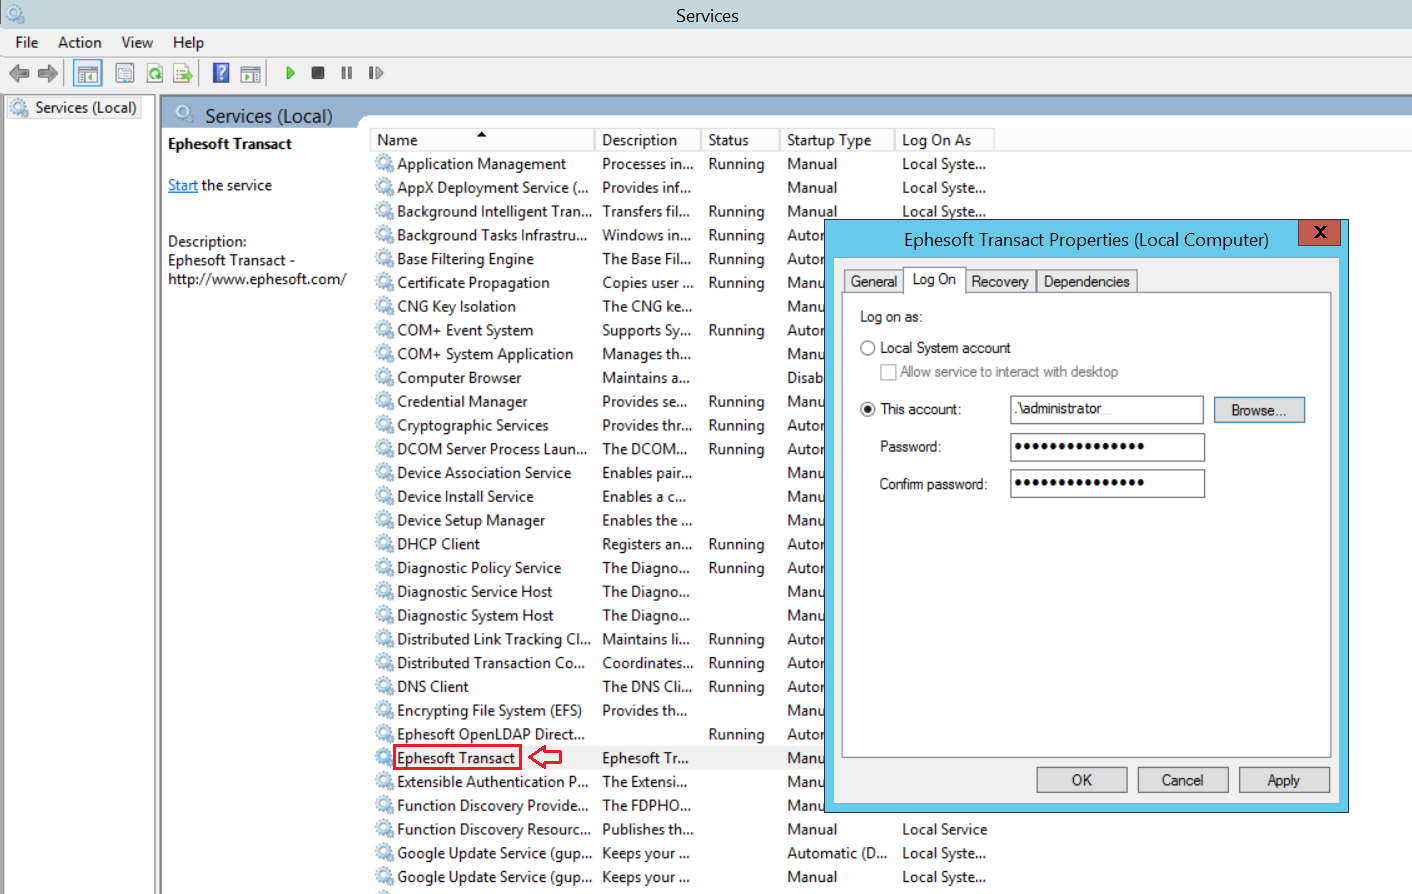Viewport: 1412px width, 894px height.
Task: Click the Apply button
Action: pyautogui.click(x=1284, y=780)
